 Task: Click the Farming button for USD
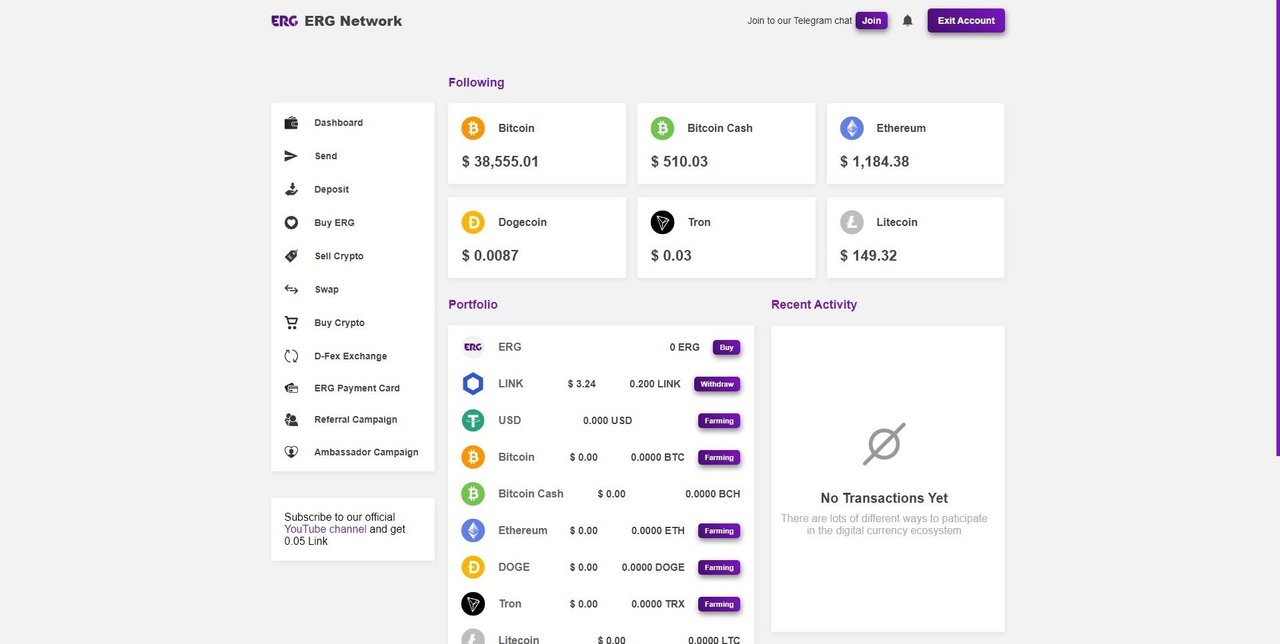pos(719,421)
